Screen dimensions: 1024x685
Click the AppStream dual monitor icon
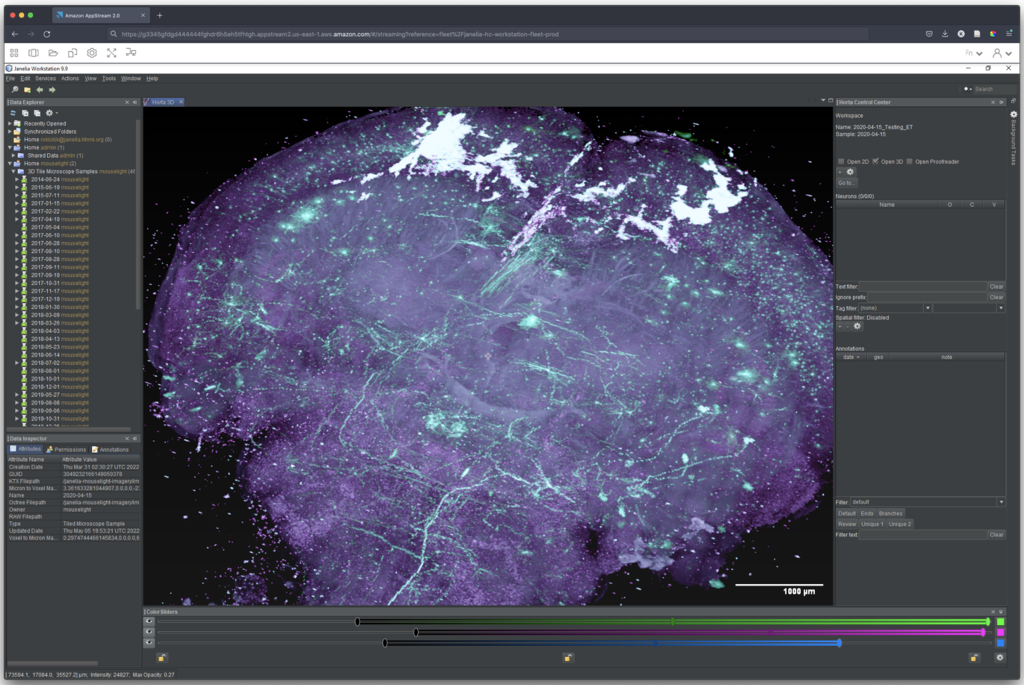click(x=131, y=52)
